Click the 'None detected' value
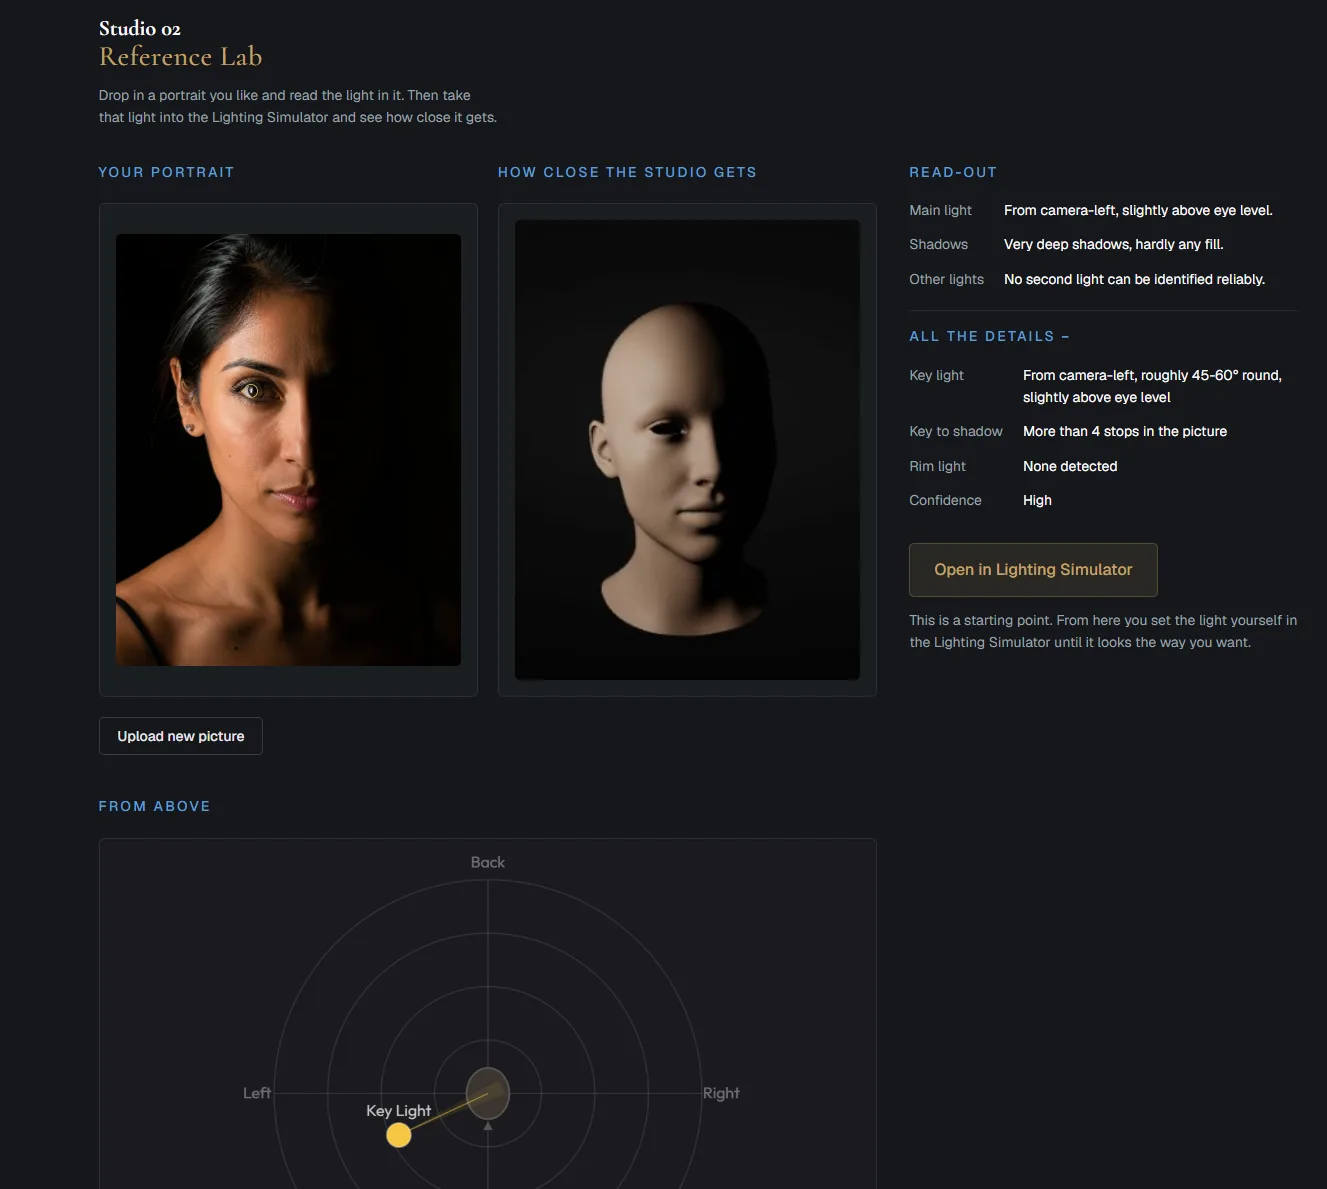This screenshot has height=1189, width=1327. pos(1070,466)
